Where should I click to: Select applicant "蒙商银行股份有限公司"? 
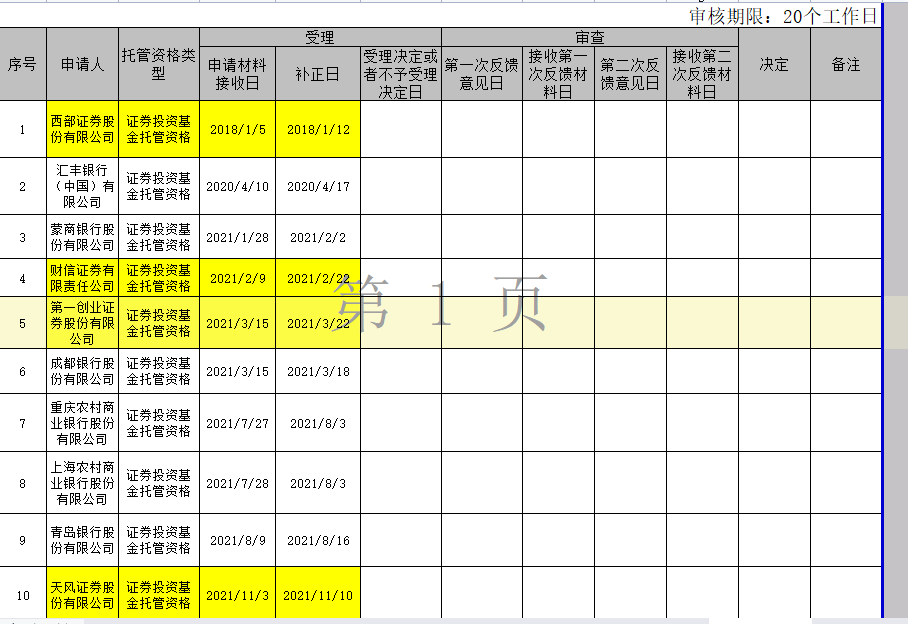tap(82, 237)
